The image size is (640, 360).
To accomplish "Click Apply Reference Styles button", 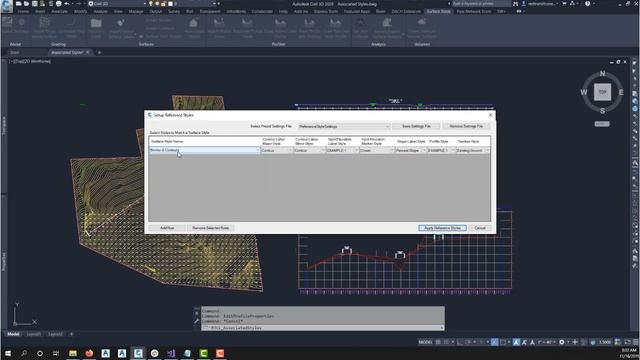I will click(x=442, y=228).
